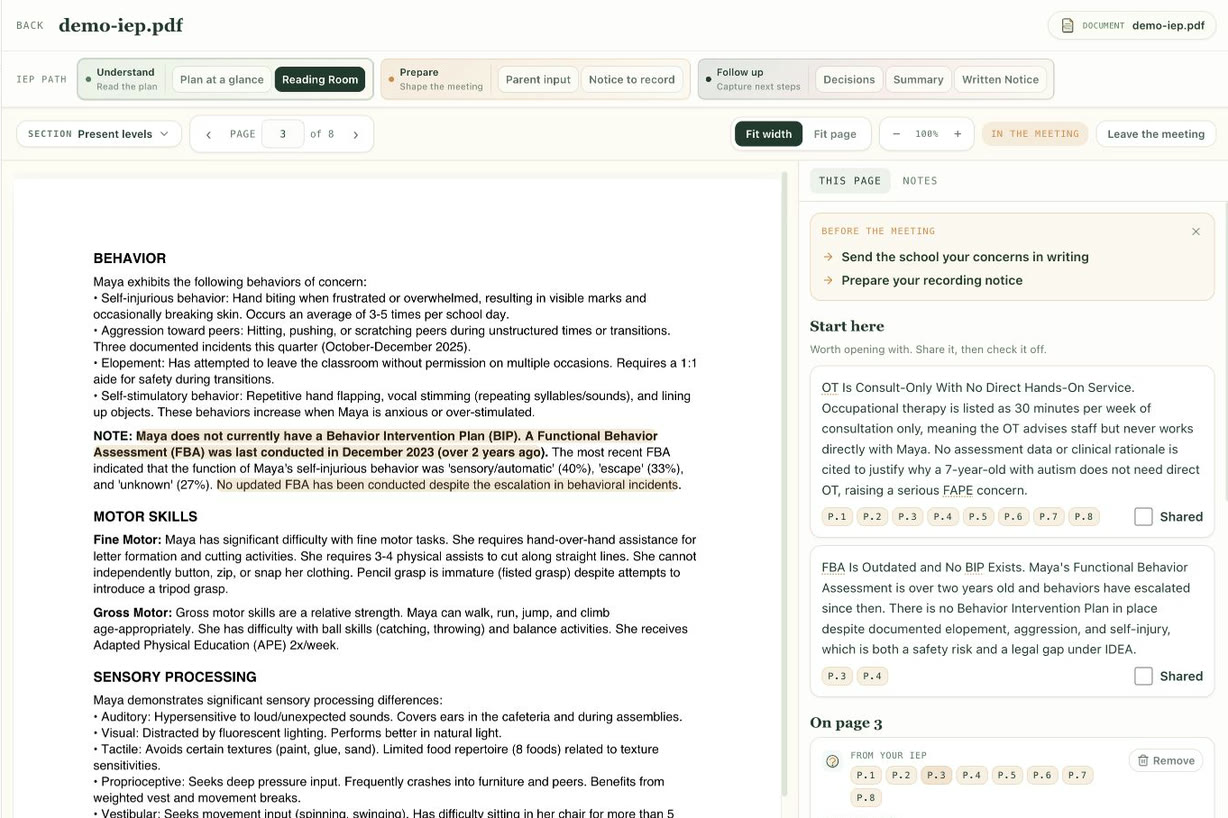1228x818 pixels.
Task: Go Back from the document
Action: coord(30,26)
